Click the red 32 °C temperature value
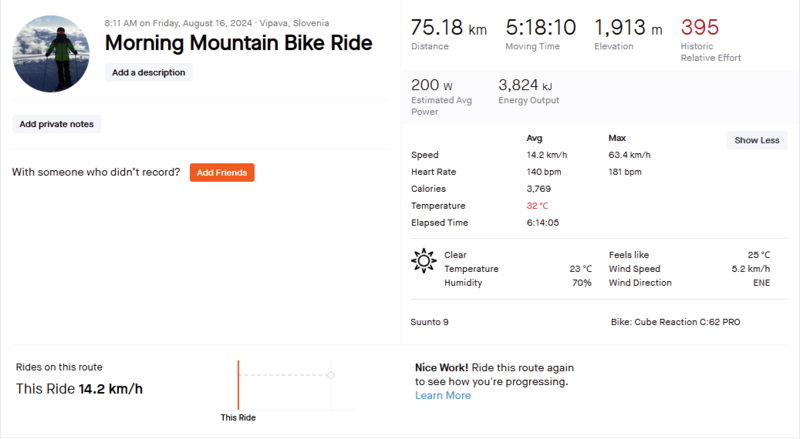Viewport: 800px width, 439px height. (540, 205)
